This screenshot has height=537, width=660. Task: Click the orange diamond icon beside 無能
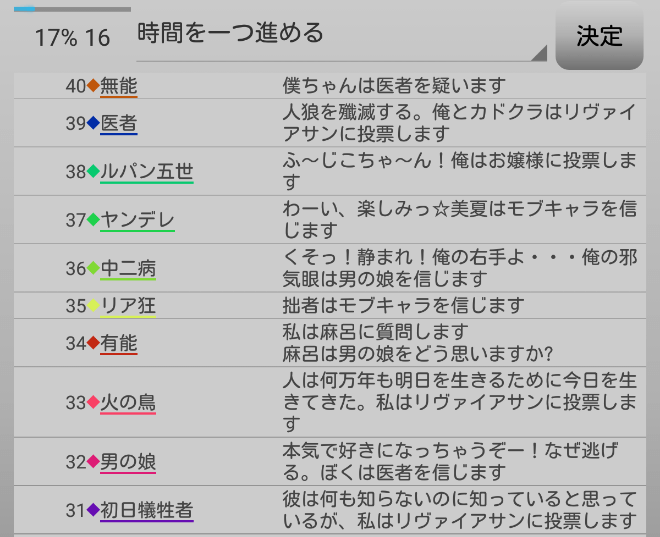click(94, 86)
